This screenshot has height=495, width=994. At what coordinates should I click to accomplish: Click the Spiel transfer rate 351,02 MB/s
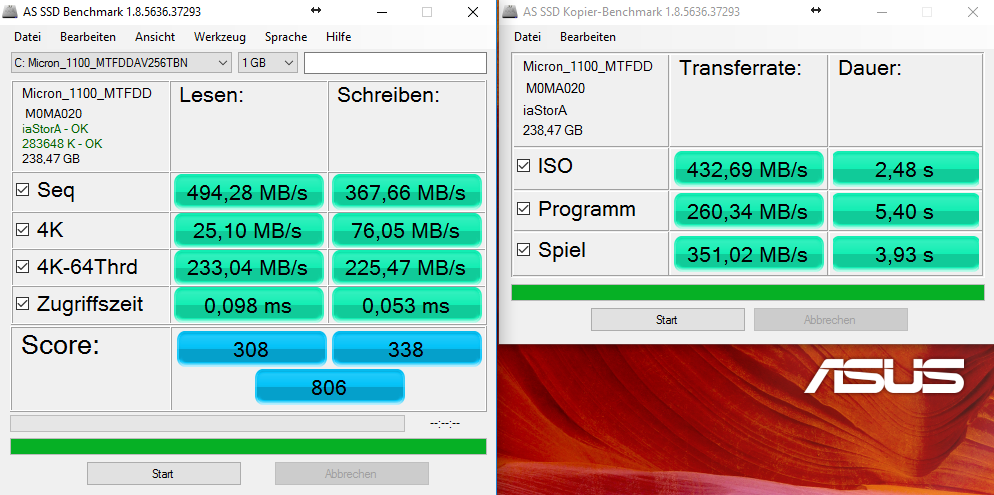point(749,254)
